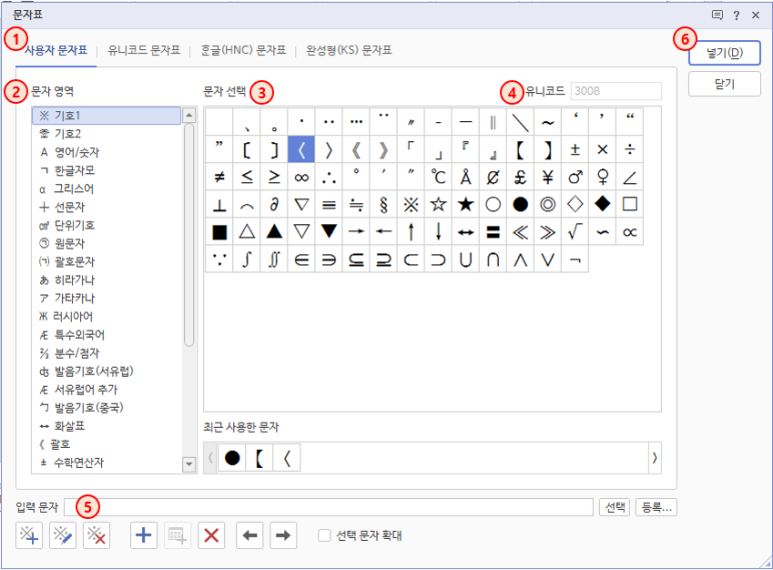773x570 pixels.
Task: Add a new character area (star plus icon)
Action: (x=29, y=535)
